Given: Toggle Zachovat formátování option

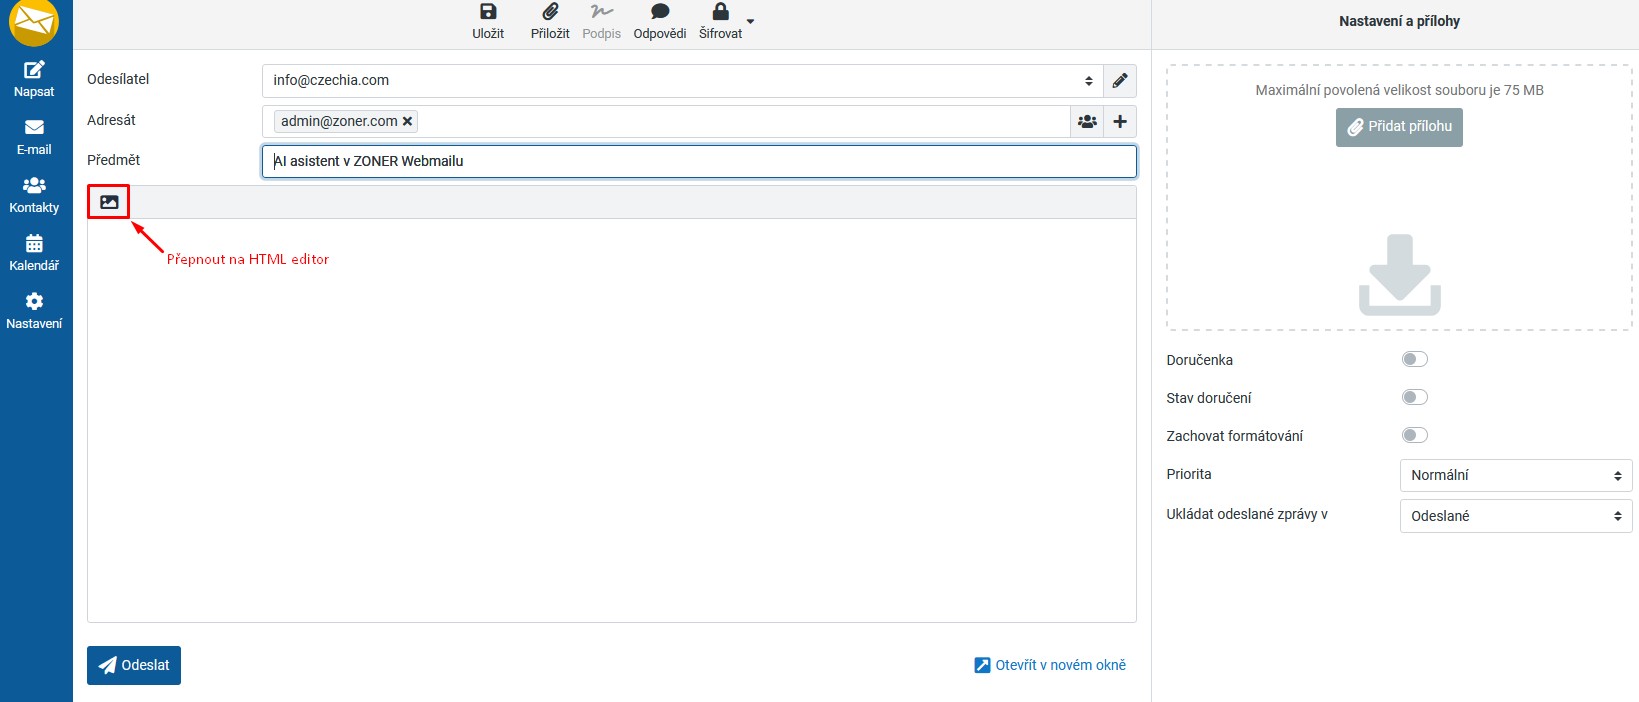Looking at the screenshot, I should pos(1414,436).
